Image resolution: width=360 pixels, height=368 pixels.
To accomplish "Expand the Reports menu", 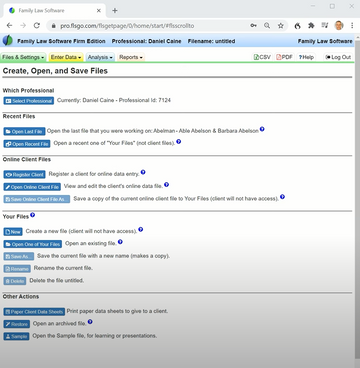I will click(x=131, y=57).
